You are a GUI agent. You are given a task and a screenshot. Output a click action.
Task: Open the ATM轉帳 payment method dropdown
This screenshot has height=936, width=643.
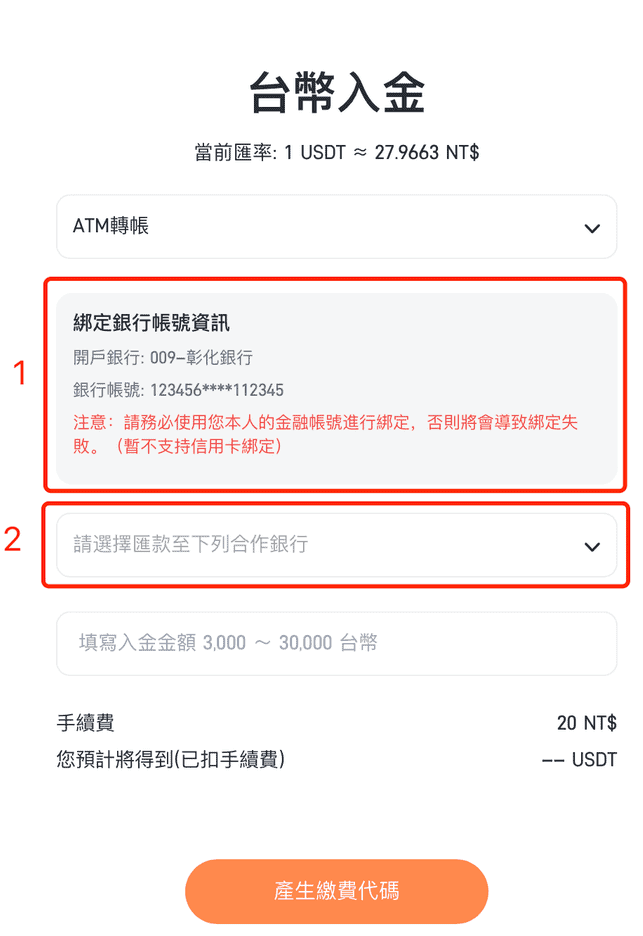[x=336, y=227]
